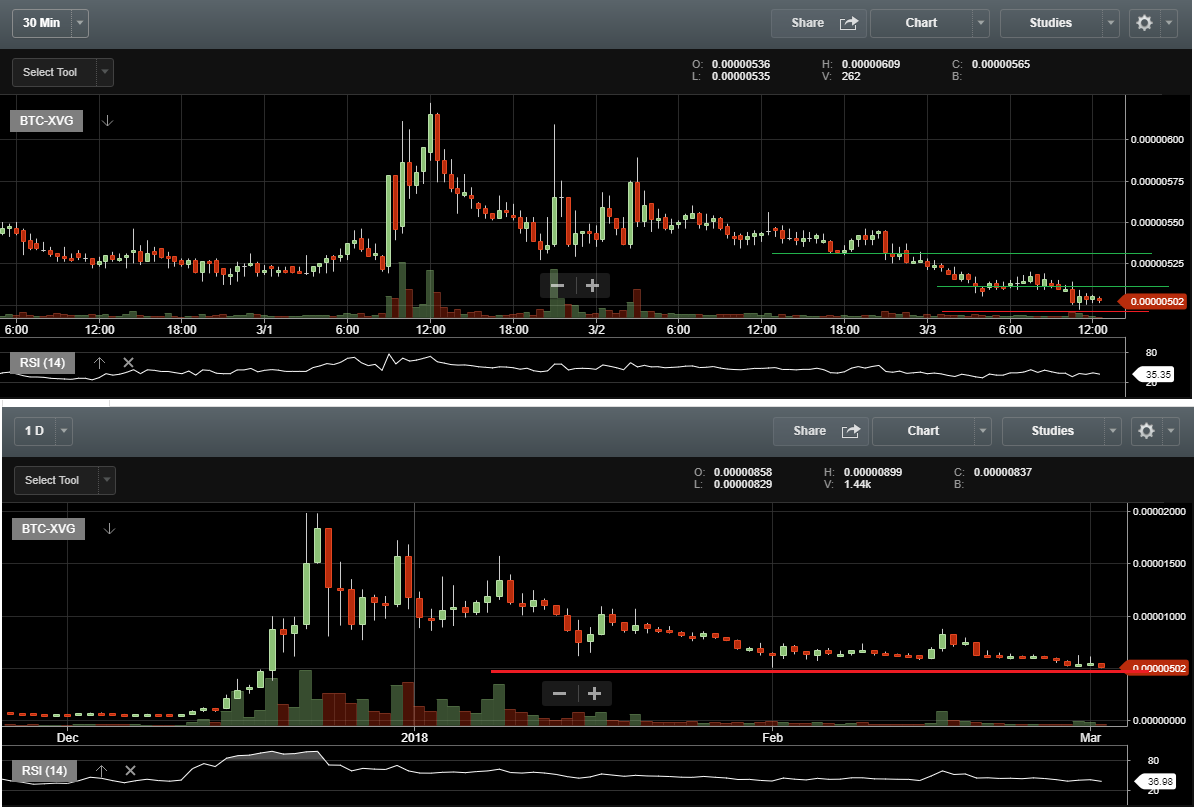
Task: Click the Feb label on 1 D time axis
Action: point(772,737)
